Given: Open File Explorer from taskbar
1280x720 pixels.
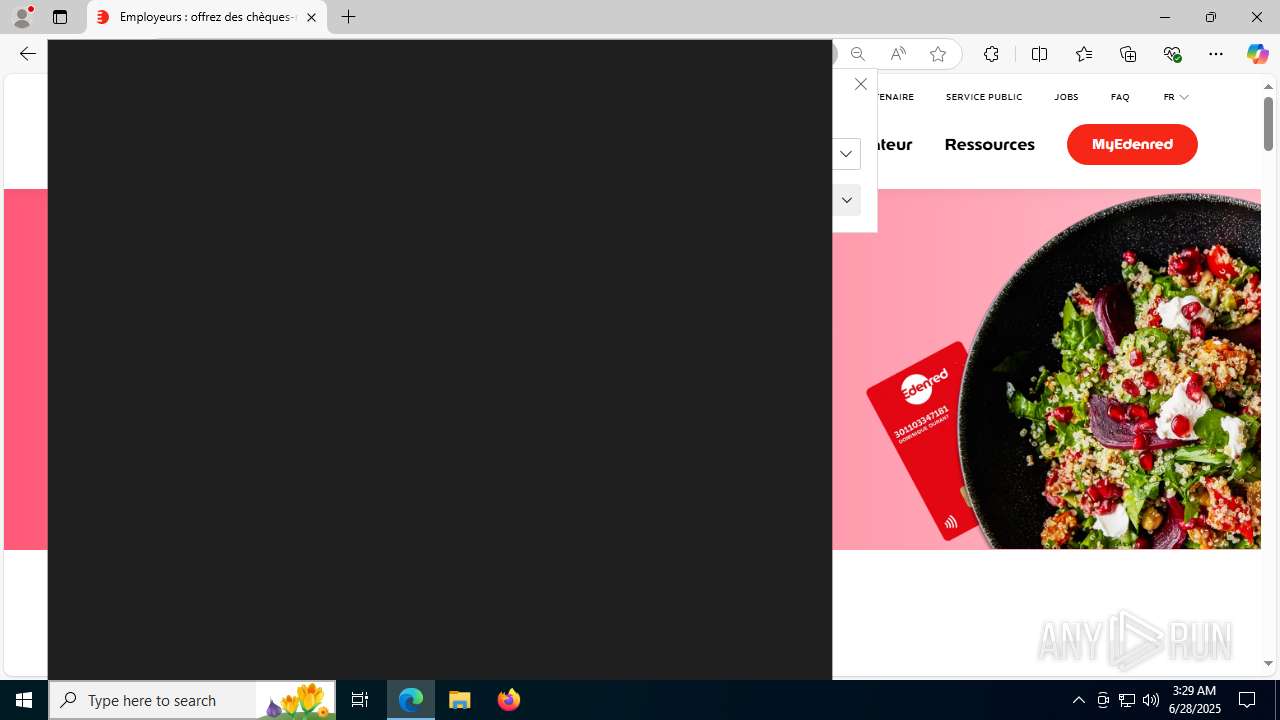Looking at the screenshot, I should [x=460, y=700].
